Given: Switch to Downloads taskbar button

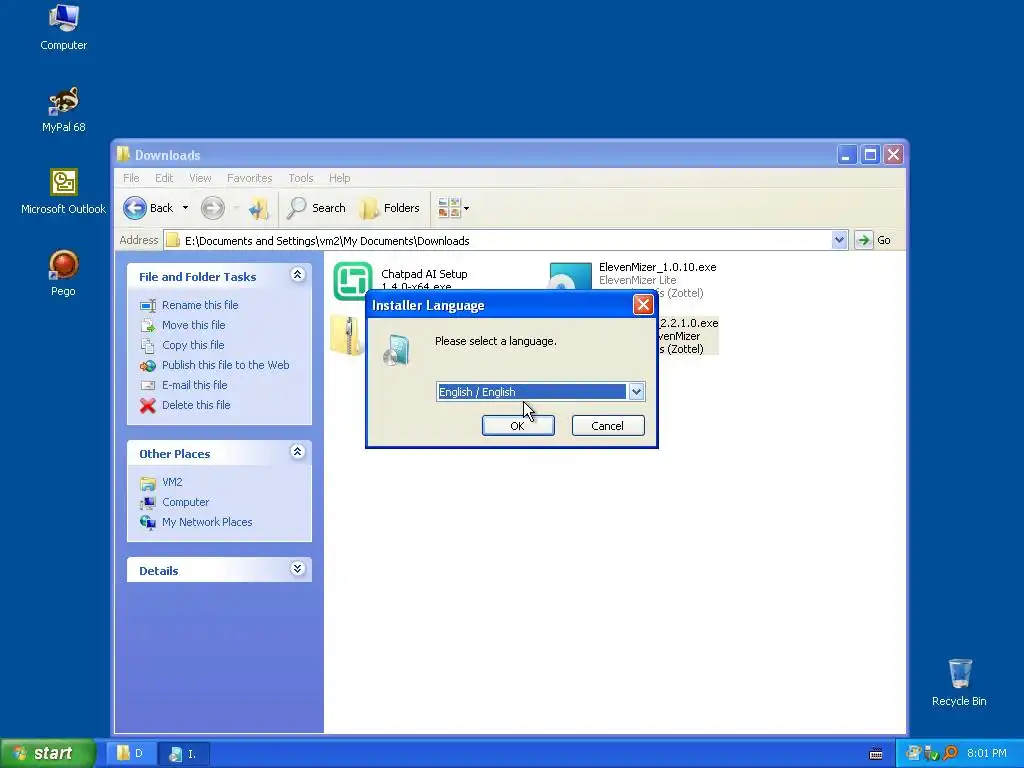Looking at the screenshot, I should tap(130, 754).
